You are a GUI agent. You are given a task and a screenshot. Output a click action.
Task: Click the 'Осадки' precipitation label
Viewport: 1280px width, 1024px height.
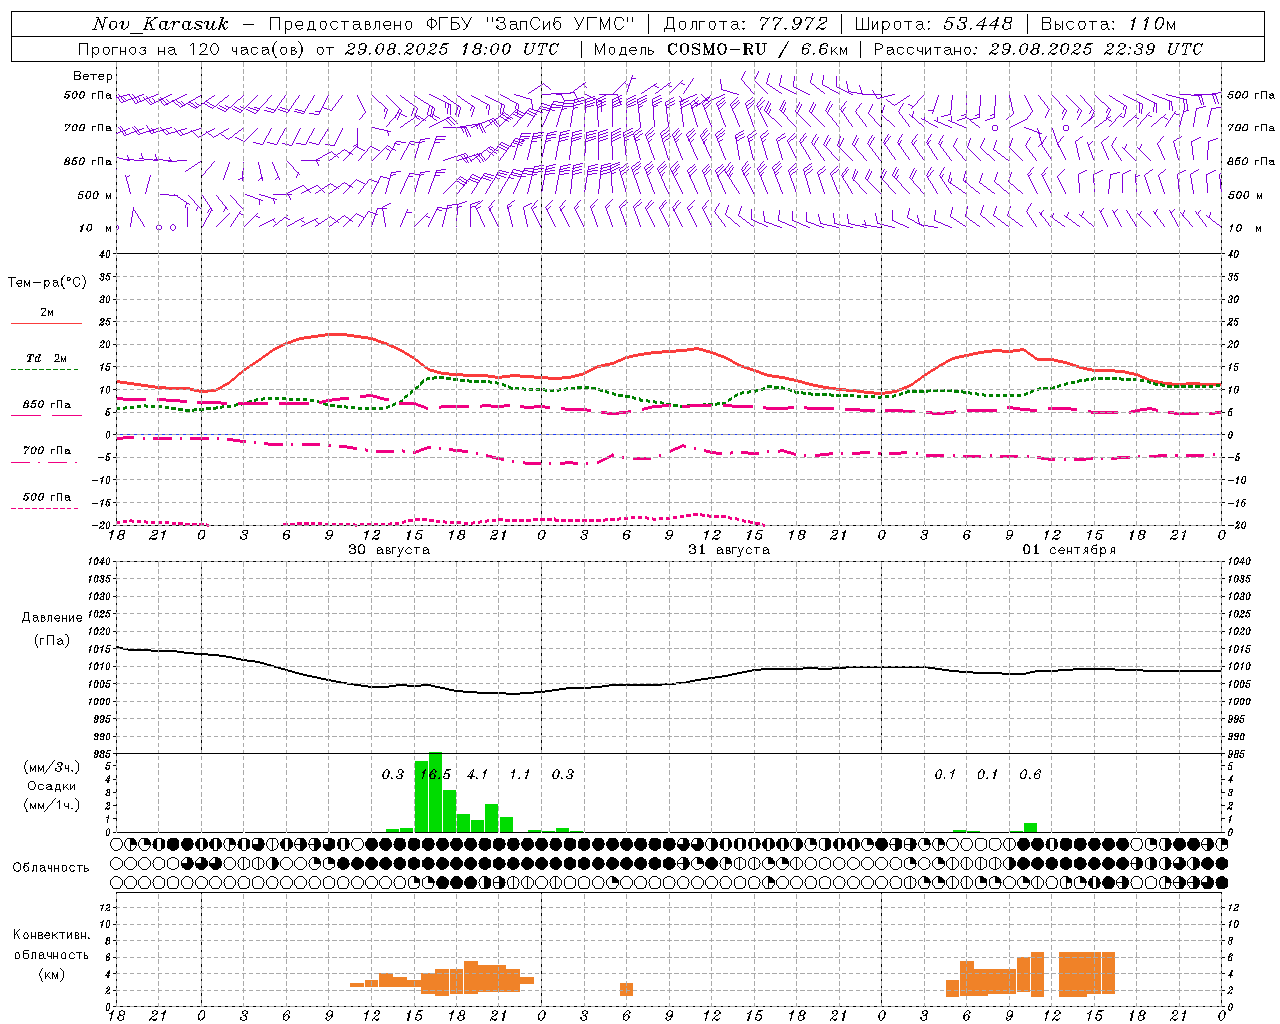(50, 786)
